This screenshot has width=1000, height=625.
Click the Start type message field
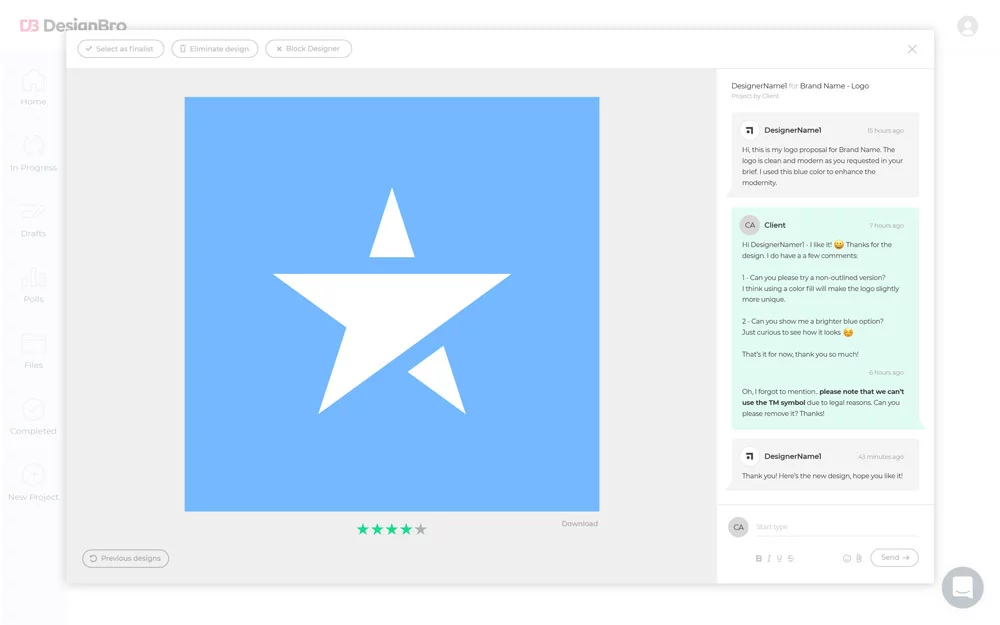click(835, 527)
